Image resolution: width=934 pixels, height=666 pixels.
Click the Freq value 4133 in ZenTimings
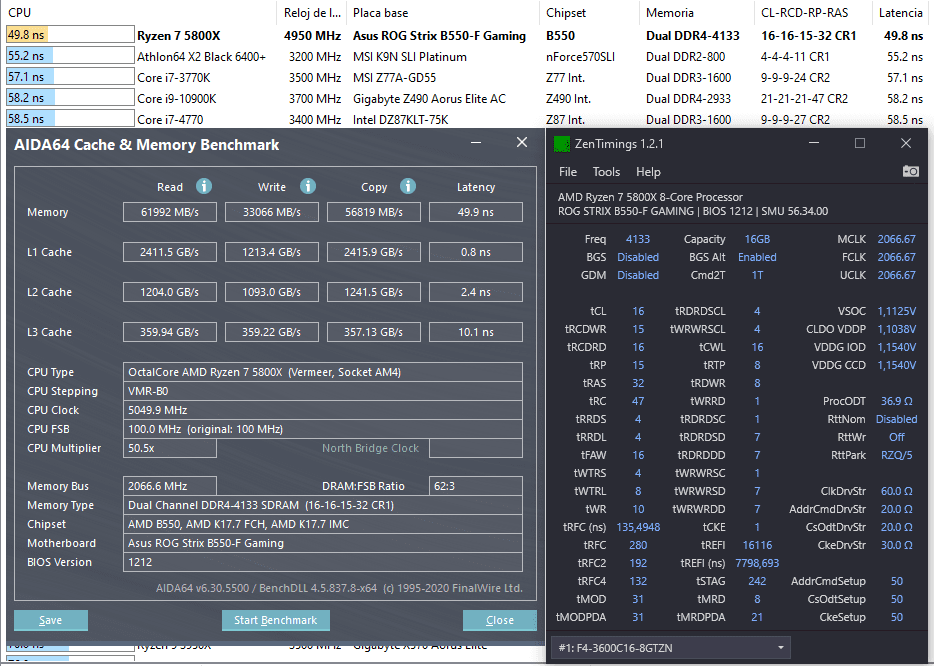click(x=637, y=239)
